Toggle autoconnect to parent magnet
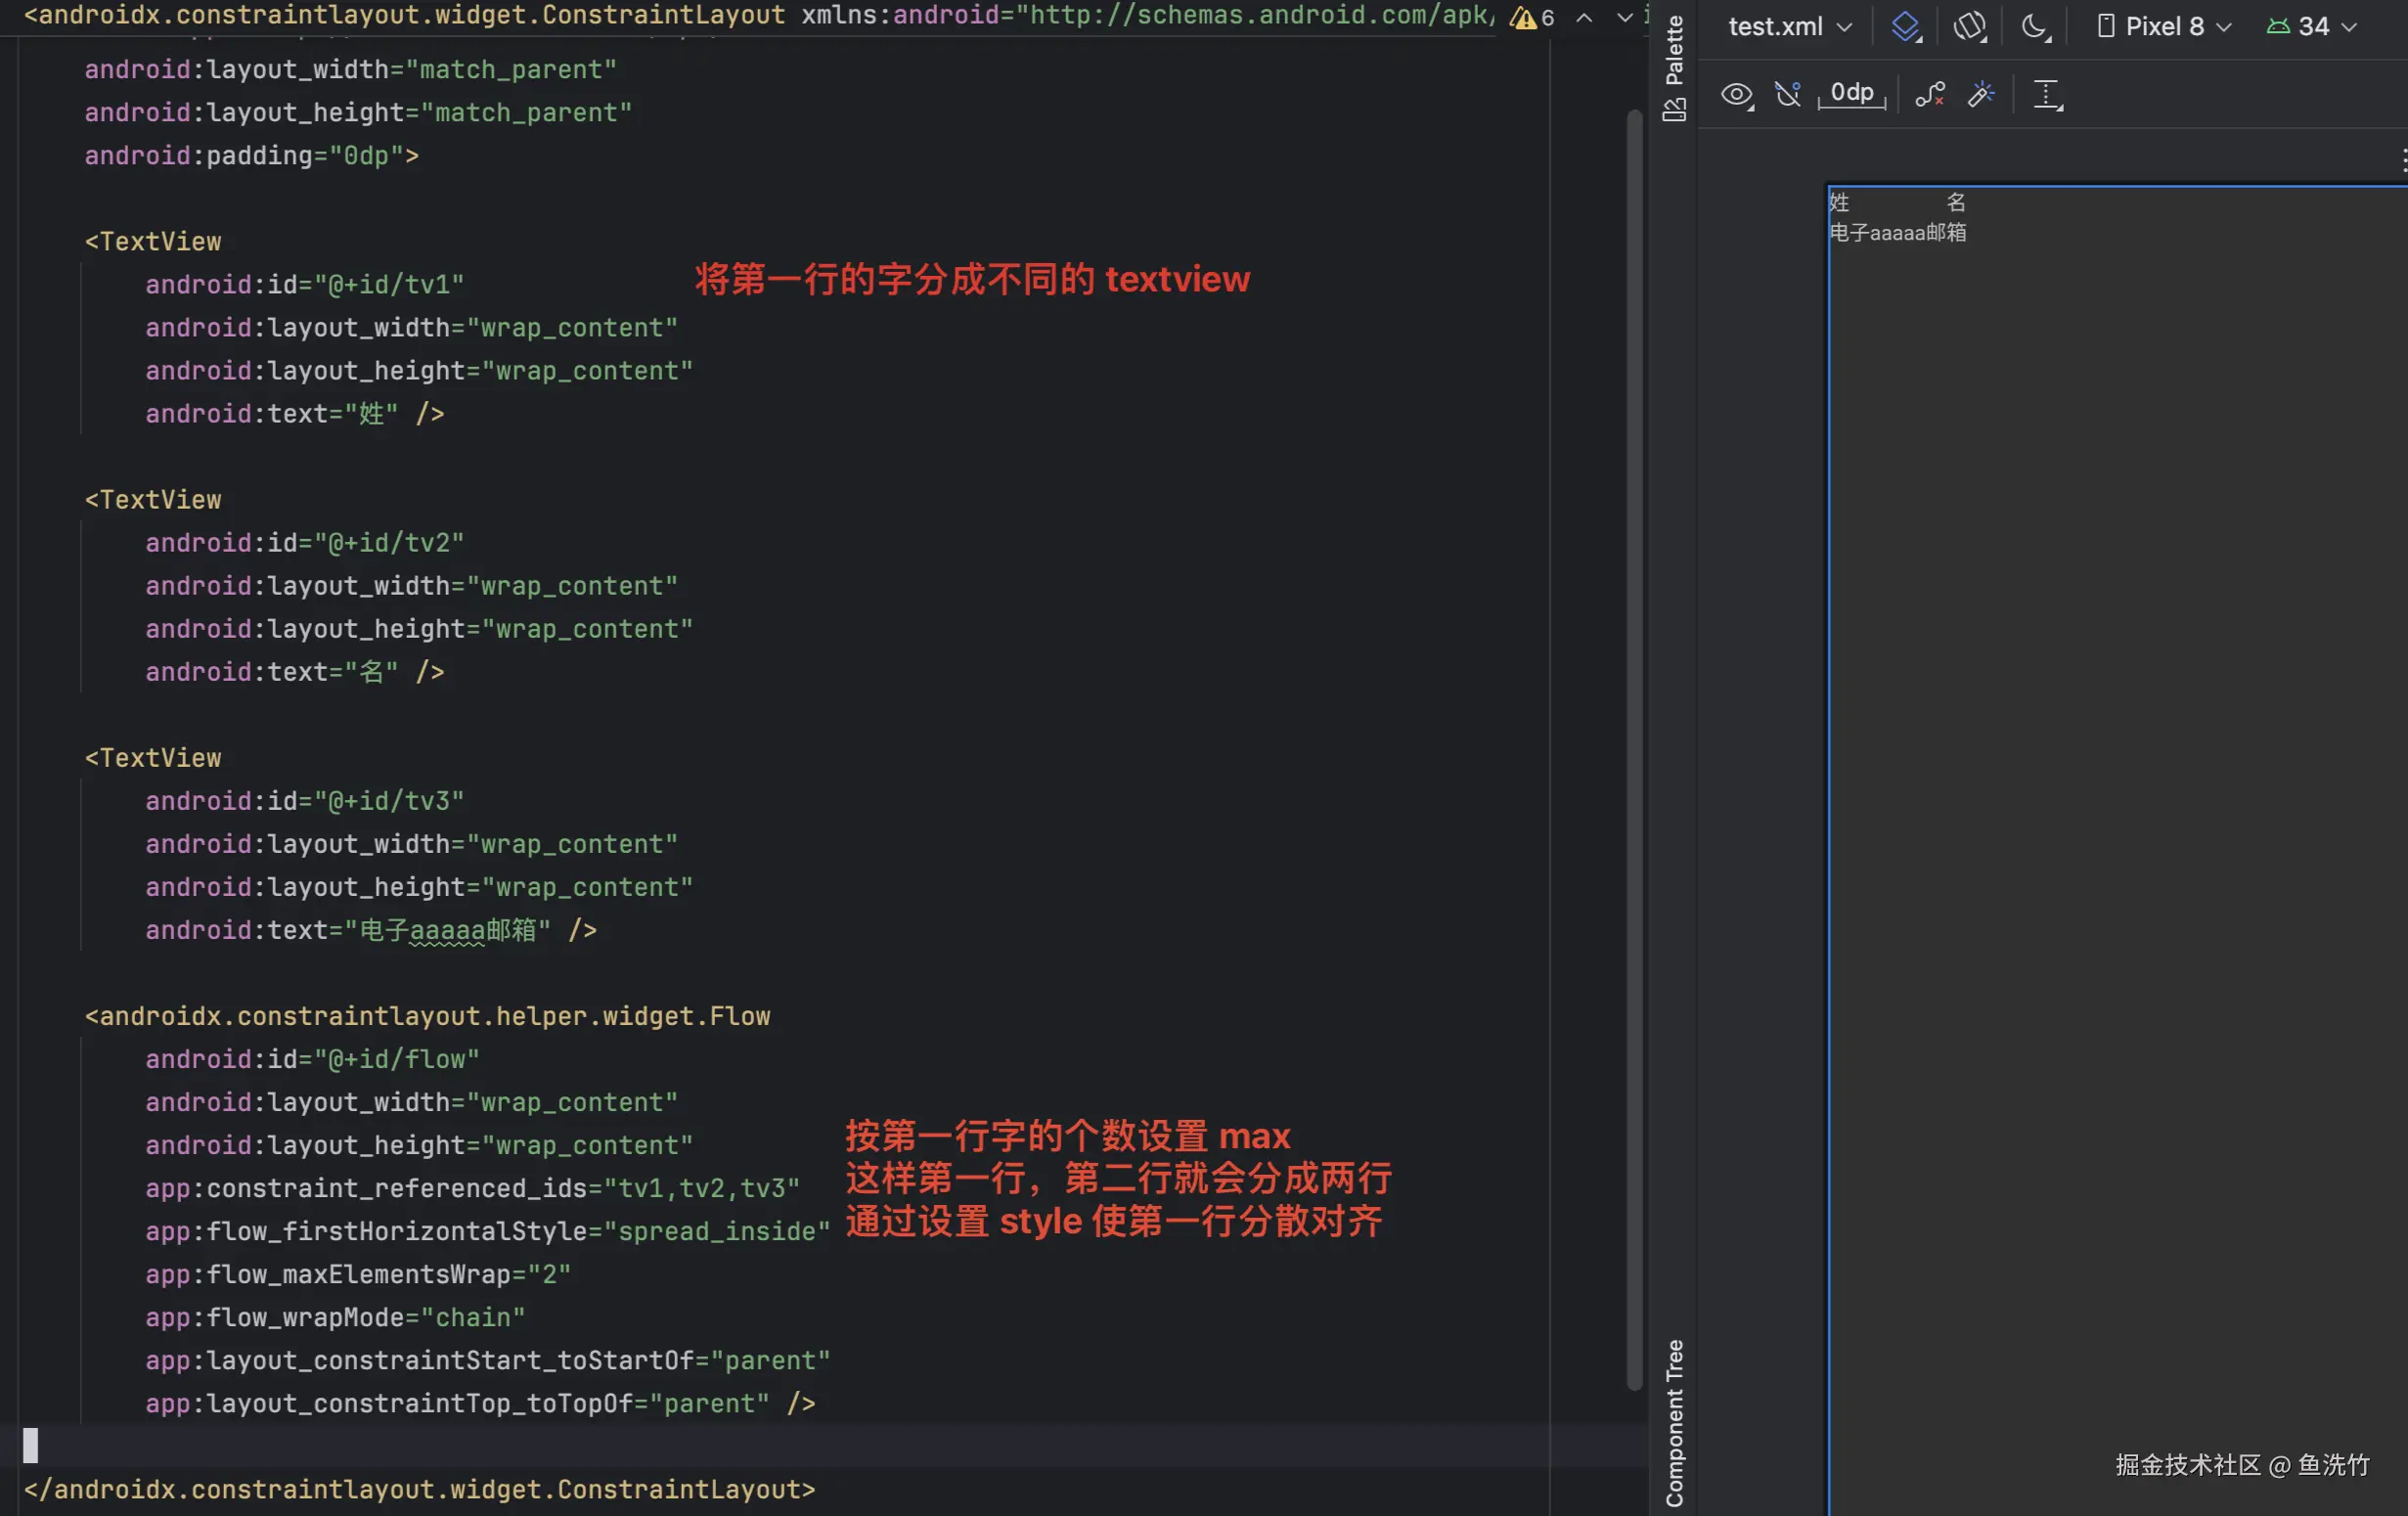Screen dimensions: 2408x1516 [1787, 94]
